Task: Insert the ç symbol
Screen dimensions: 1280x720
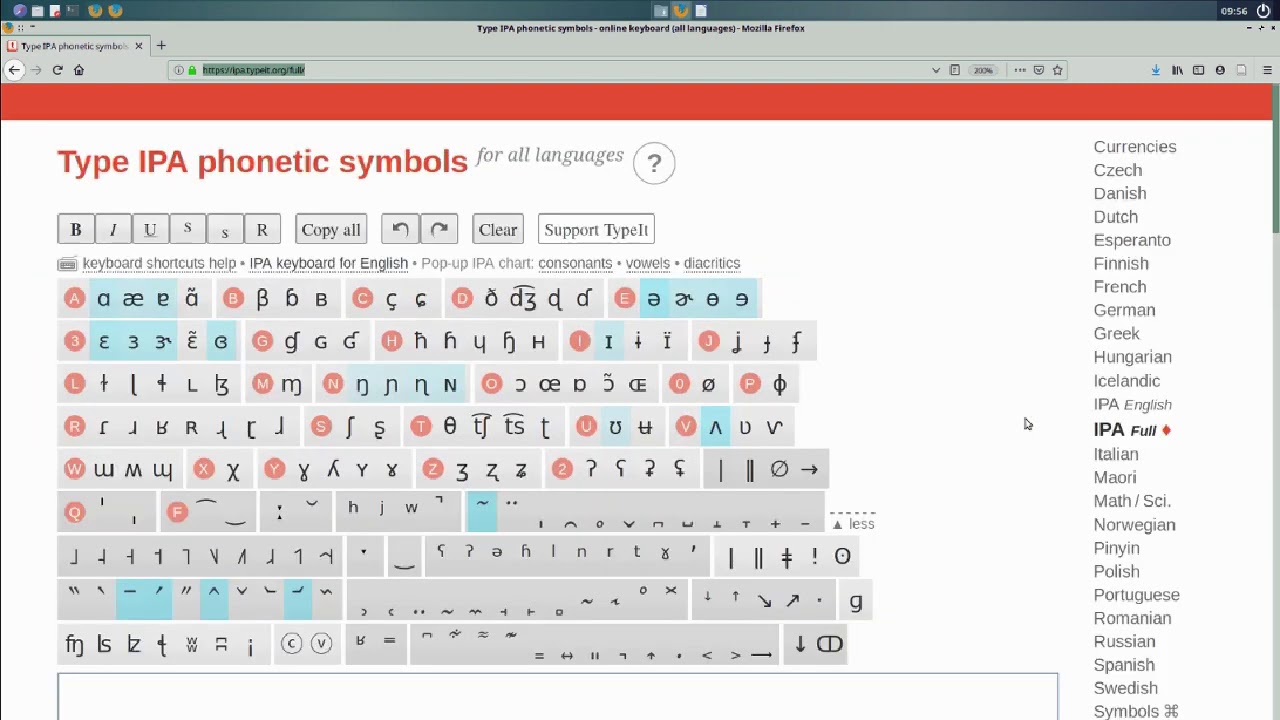Action: click(x=391, y=299)
